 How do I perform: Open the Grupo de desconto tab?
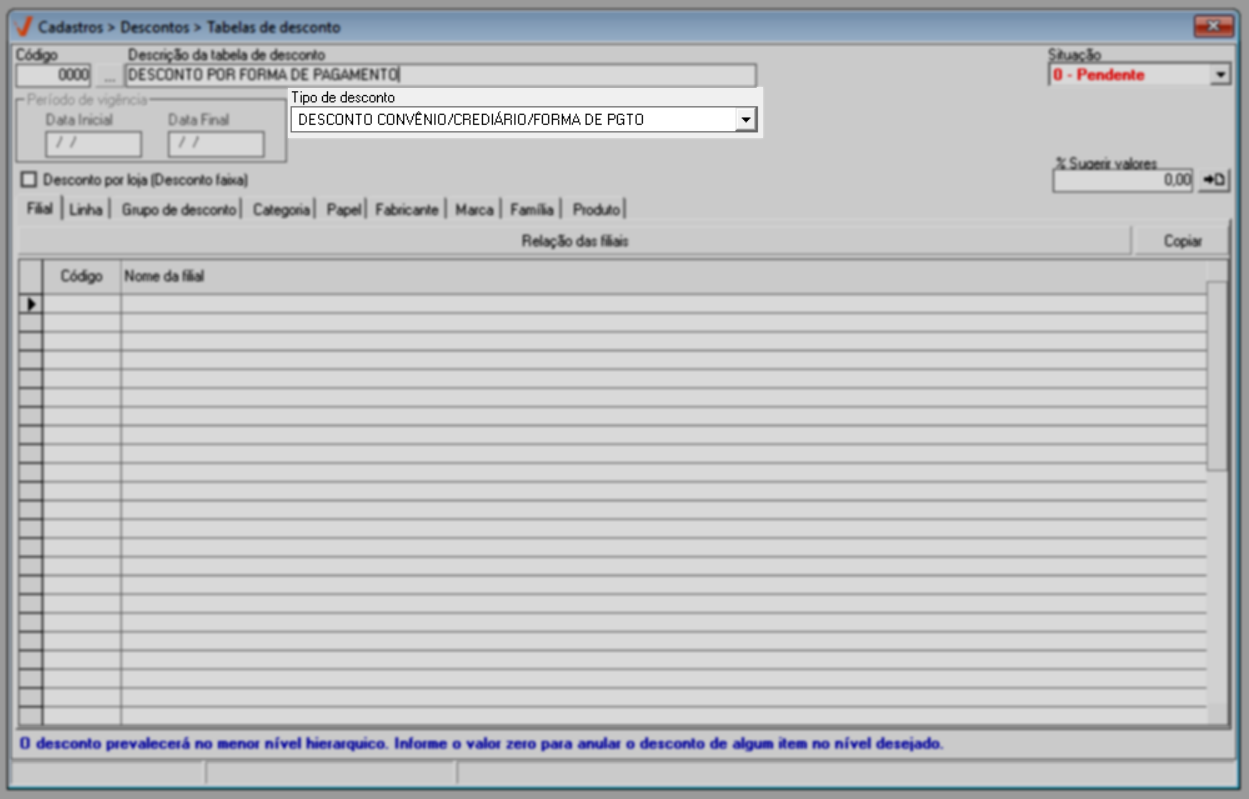click(x=179, y=210)
